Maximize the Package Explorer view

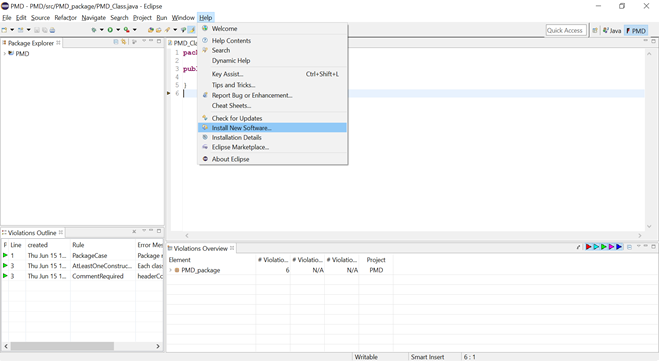(x=159, y=41)
